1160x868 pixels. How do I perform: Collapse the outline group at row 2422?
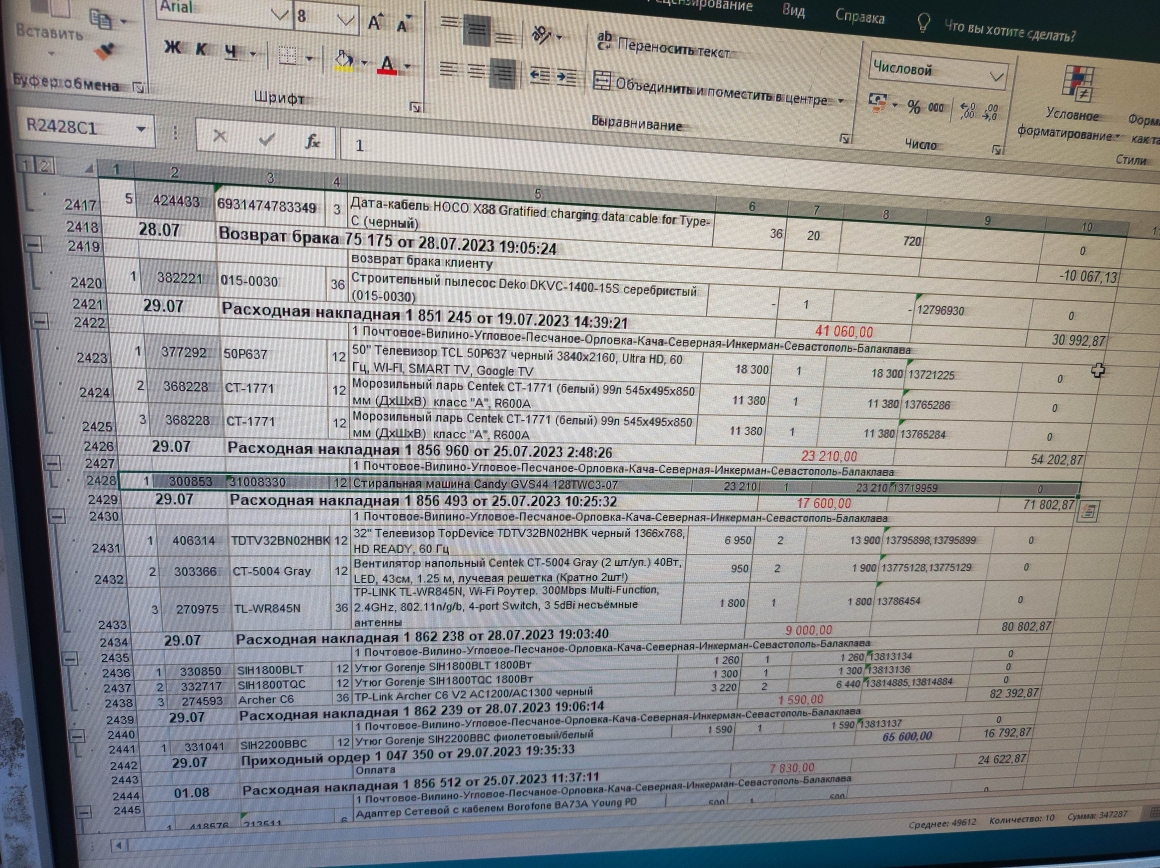pyautogui.click(x=40, y=320)
